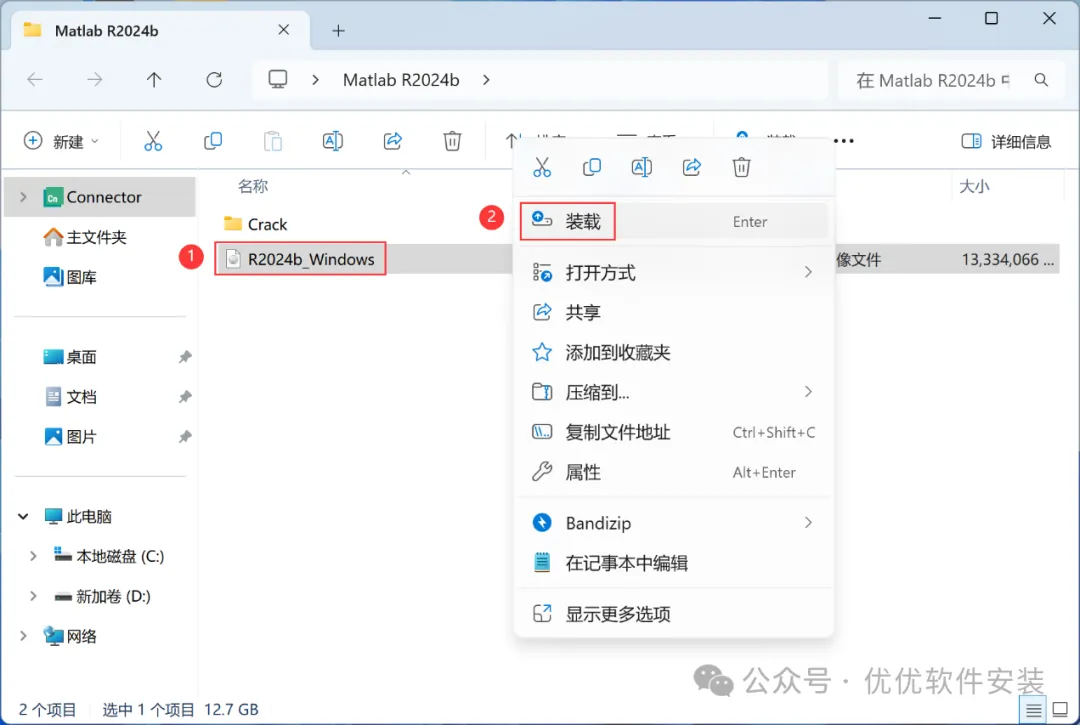Unpin 图片 from quick access
This screenshot has height=725, width=1080.
coord(185,437)
